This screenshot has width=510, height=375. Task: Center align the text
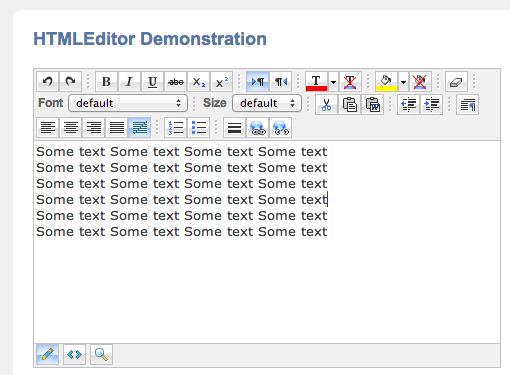(x=71, y=127)
